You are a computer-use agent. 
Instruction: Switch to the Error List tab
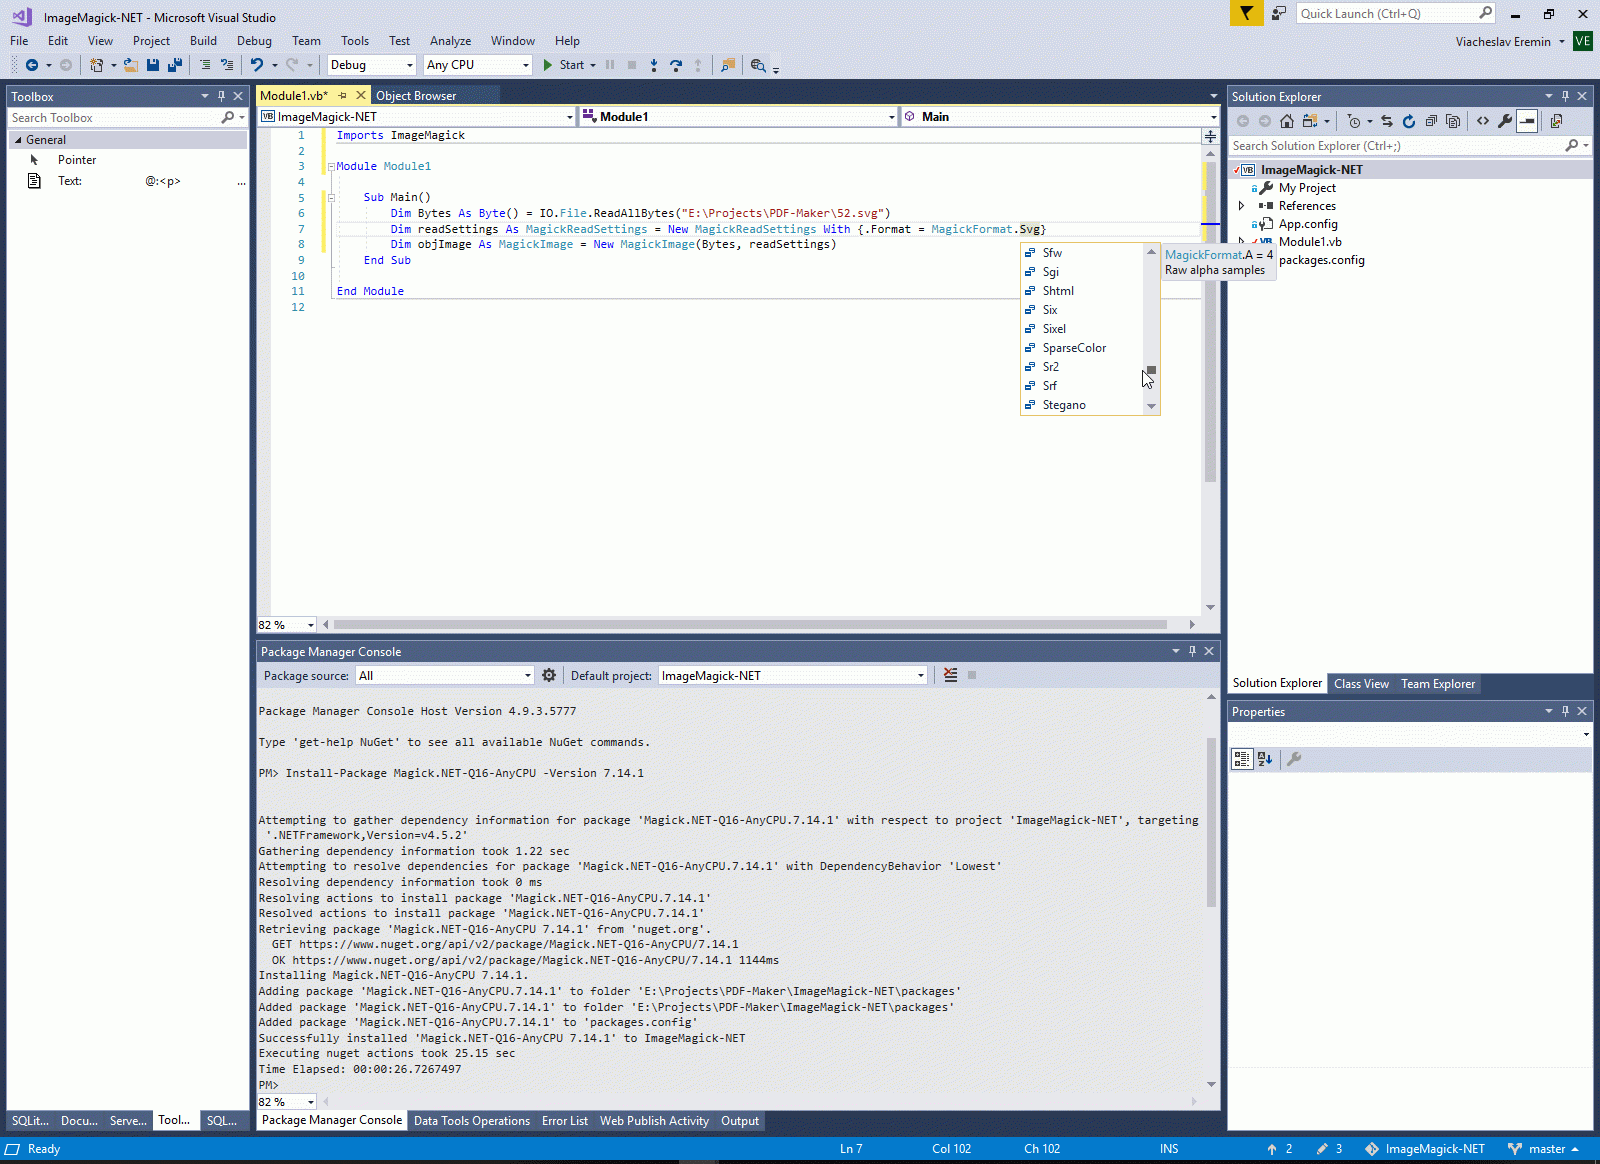click(565, 1121)
